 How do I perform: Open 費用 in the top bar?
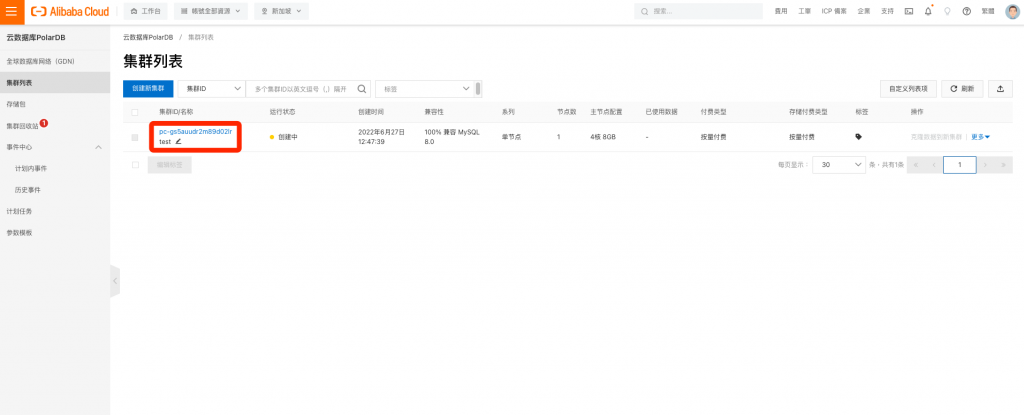781,11
